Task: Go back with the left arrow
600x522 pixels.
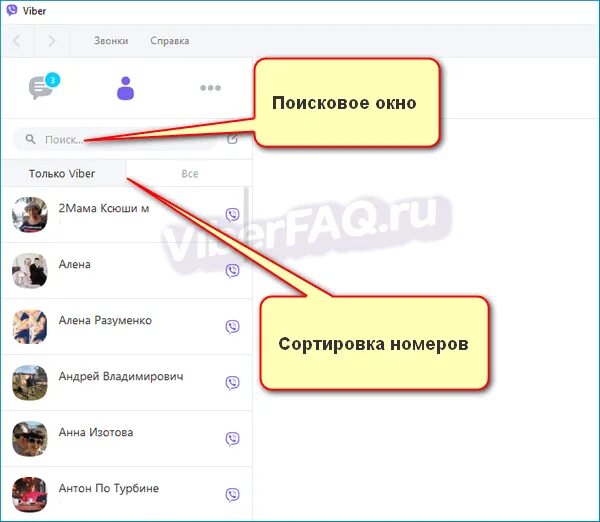Action: click(x=17, y=41)
